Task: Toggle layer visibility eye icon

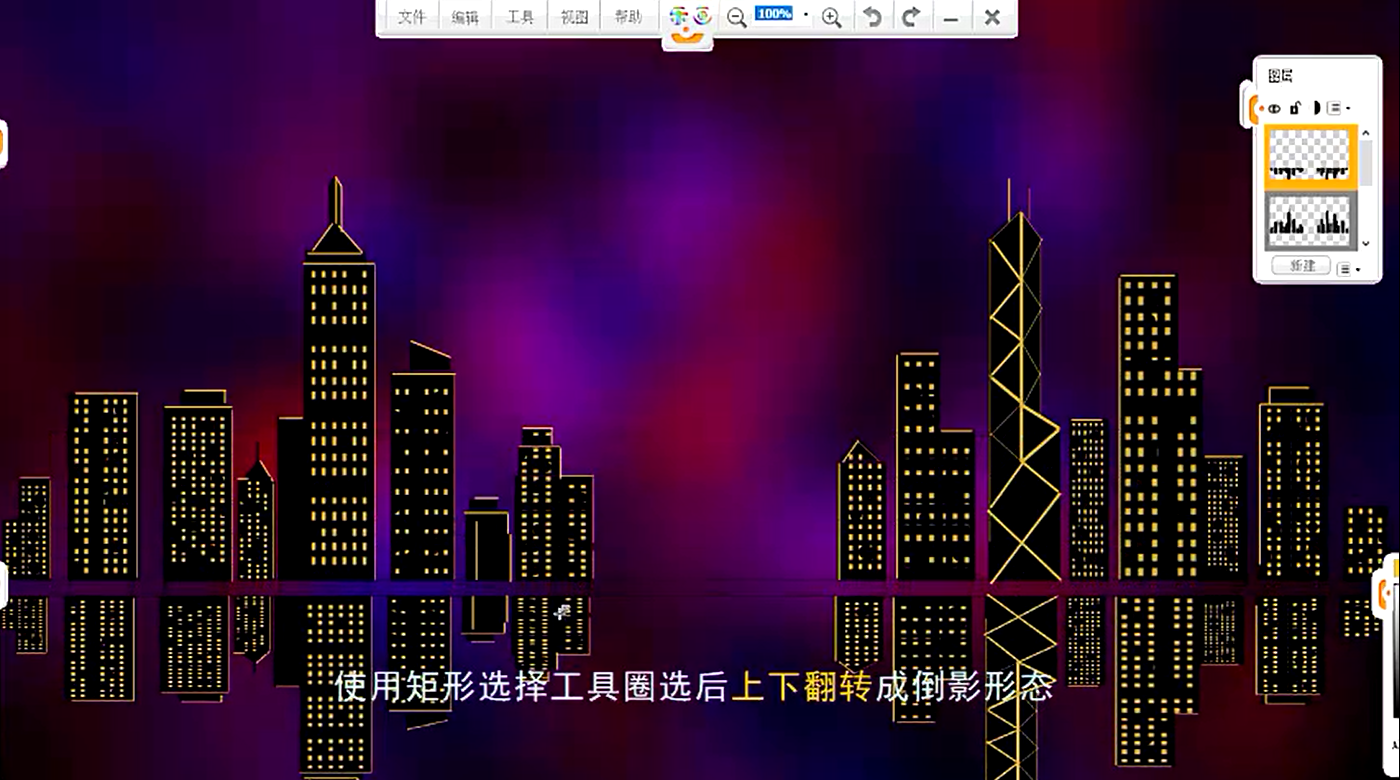Action: click(1275, 108)
